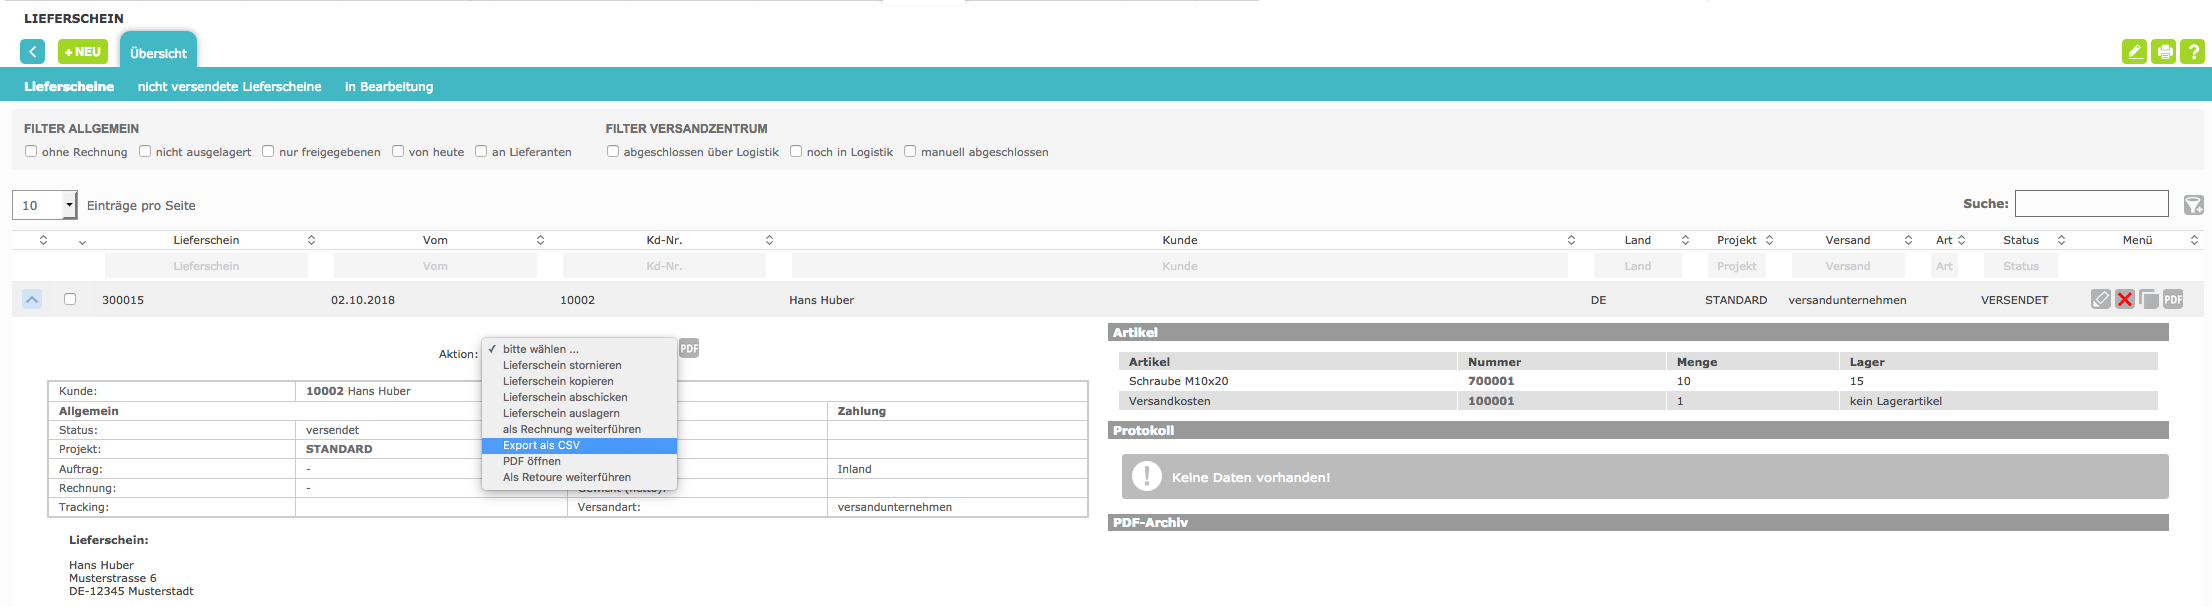This screenshot has width=2212, height=607.
Task: Focus the Suche search field
Action: coord(2092,203)
